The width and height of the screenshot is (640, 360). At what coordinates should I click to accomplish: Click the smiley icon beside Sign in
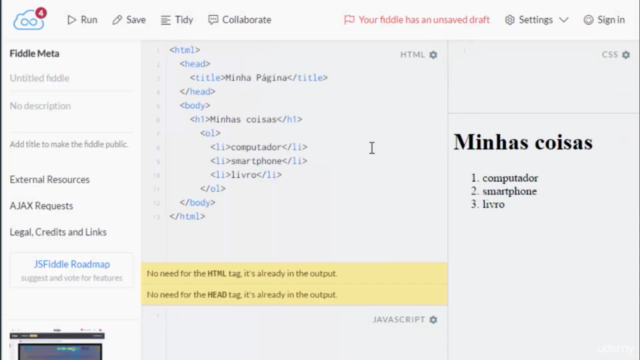[588, 20]
